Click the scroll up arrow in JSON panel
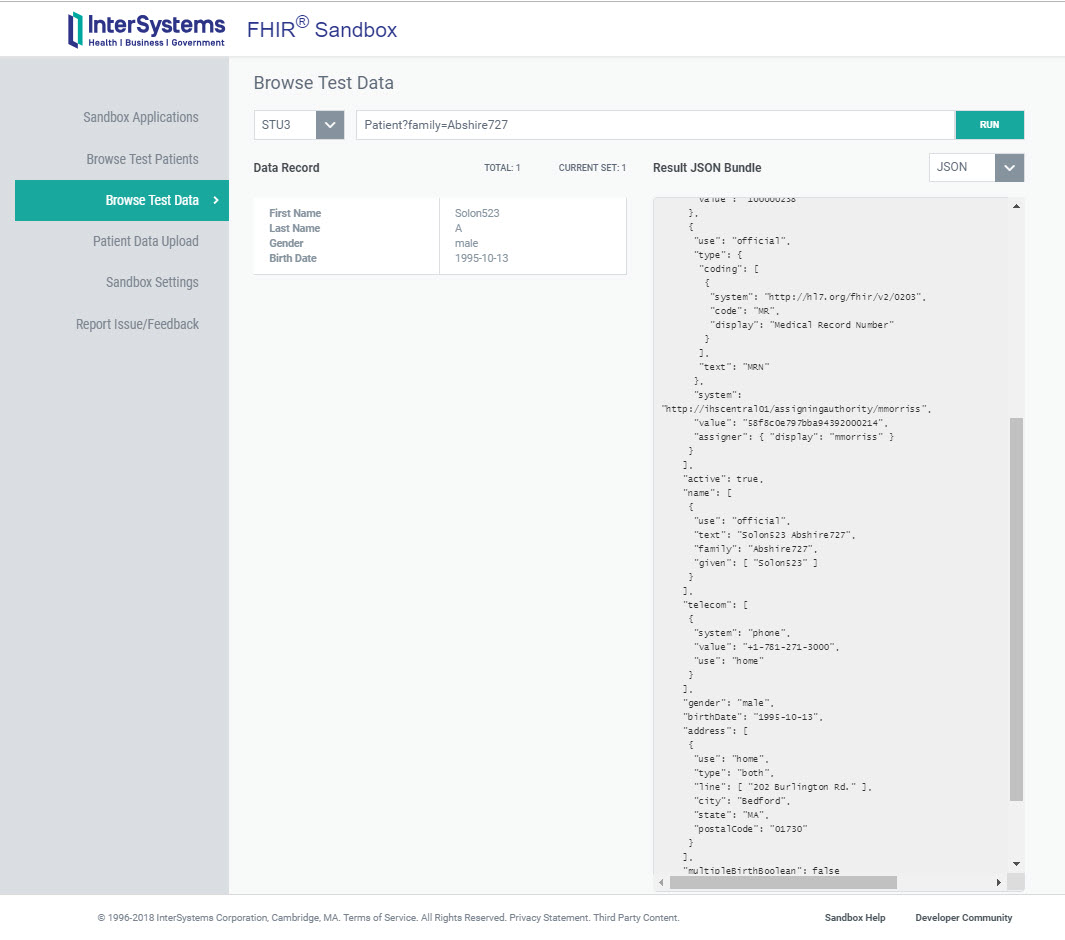 1016,206
